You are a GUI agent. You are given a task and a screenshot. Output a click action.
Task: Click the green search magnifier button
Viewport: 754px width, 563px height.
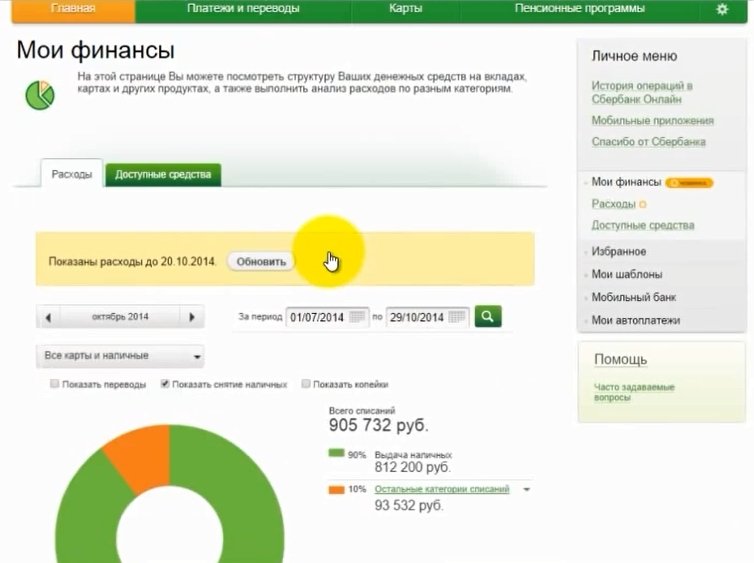(x=488, y=317)
